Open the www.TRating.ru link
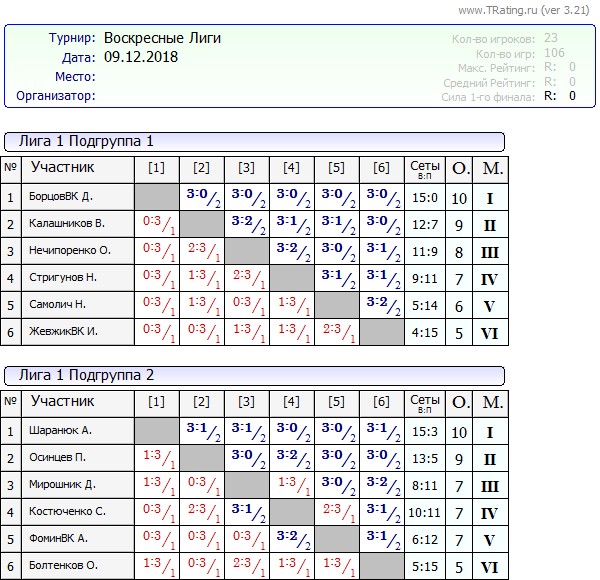The height and width of the screenshot is (580, 600). (x=497, y=10)
